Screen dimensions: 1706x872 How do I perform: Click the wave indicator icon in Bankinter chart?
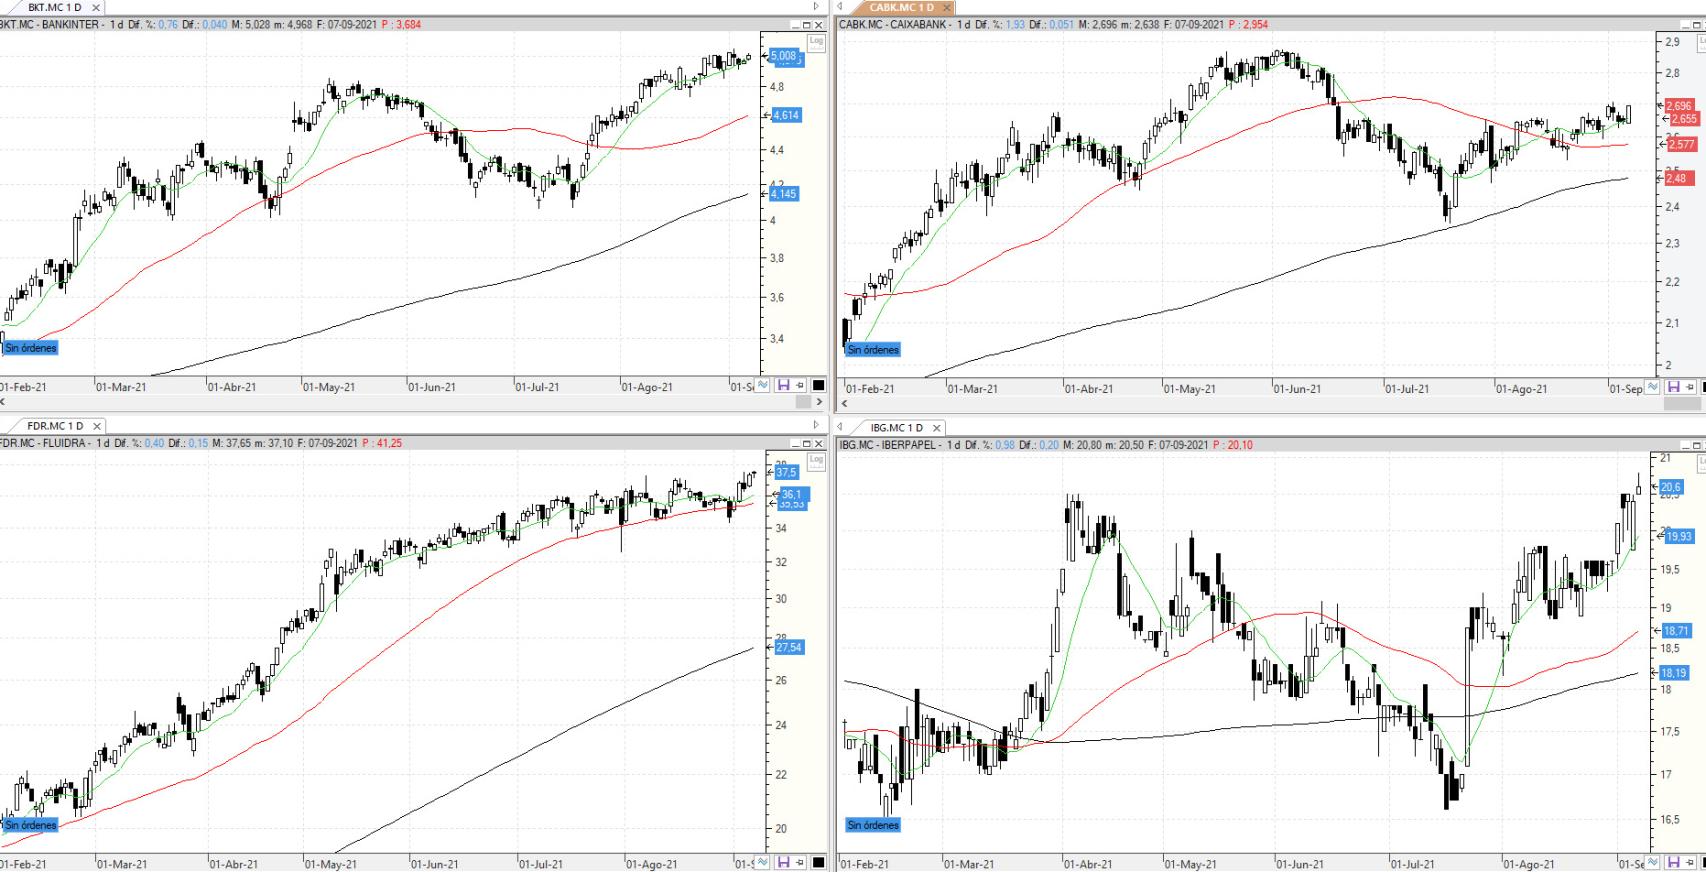[x=763, y=386]
